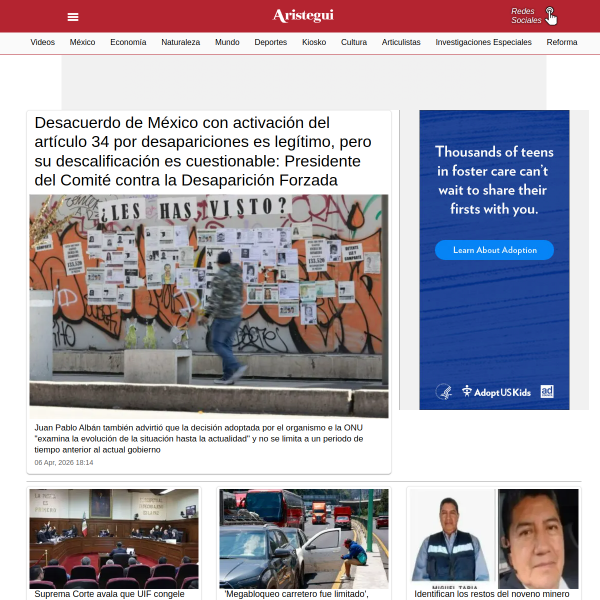Open the Videos section
Image resolution: width=600 pixels, height=600 pixels.
click(x=42, y=42)
